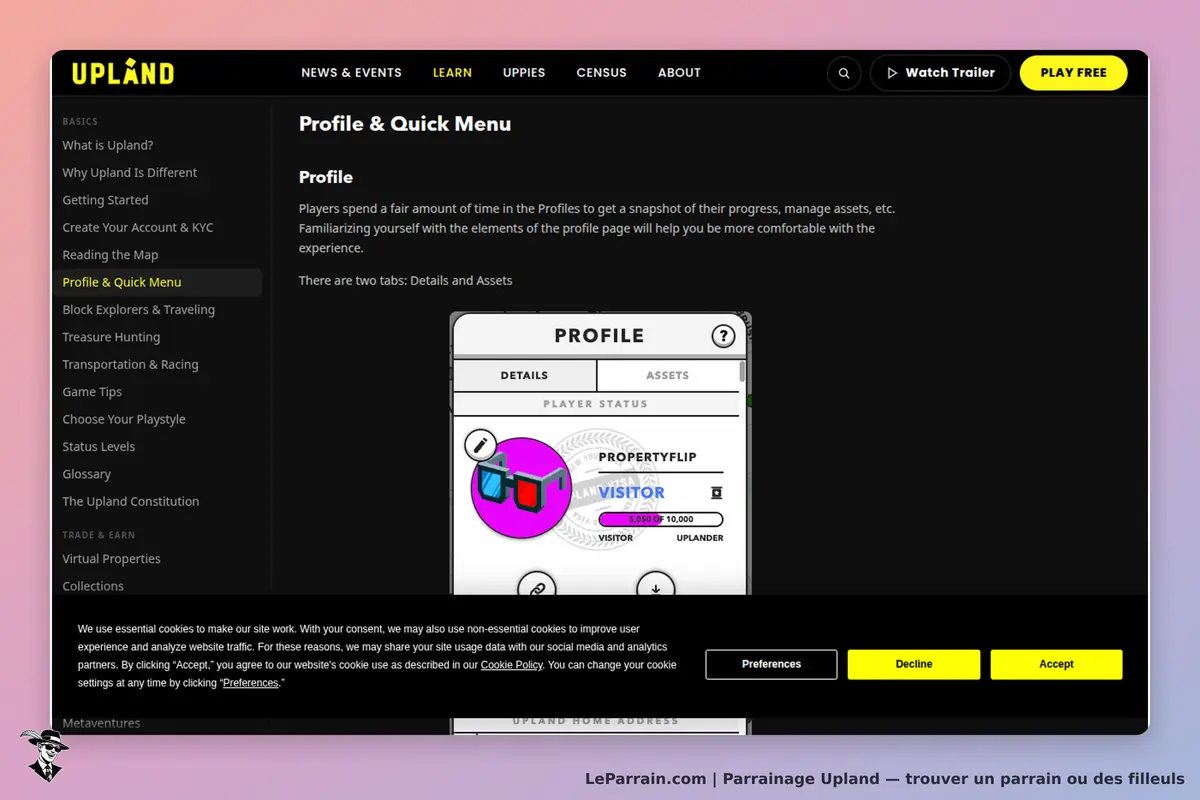Screen dimensions: 1200x800
Task: Open the CENSUS menu
Action: pyautogui.click(x=601, y=73)
